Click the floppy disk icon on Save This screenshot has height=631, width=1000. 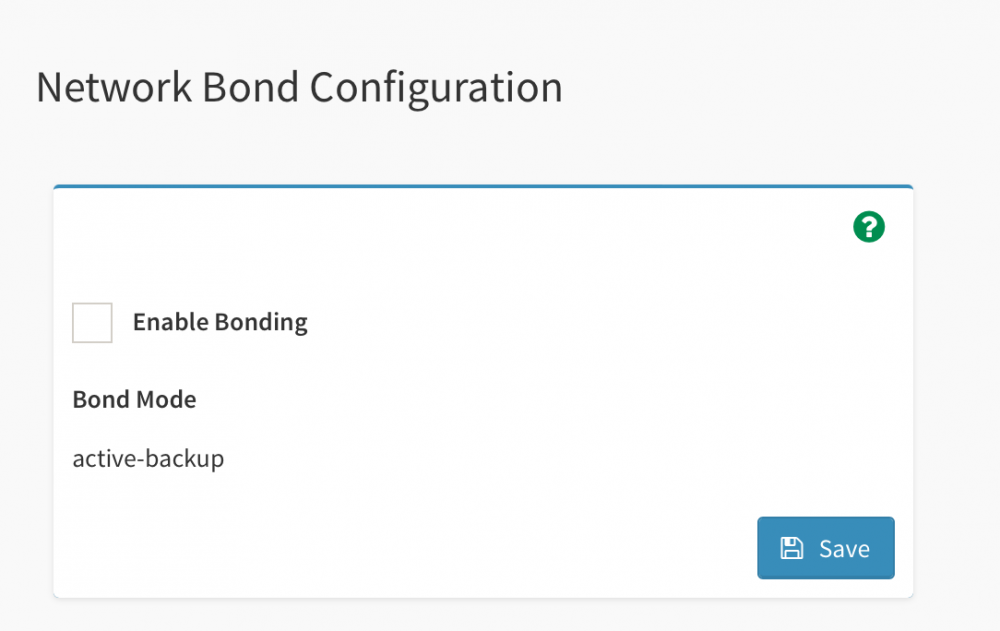point(791,549)
